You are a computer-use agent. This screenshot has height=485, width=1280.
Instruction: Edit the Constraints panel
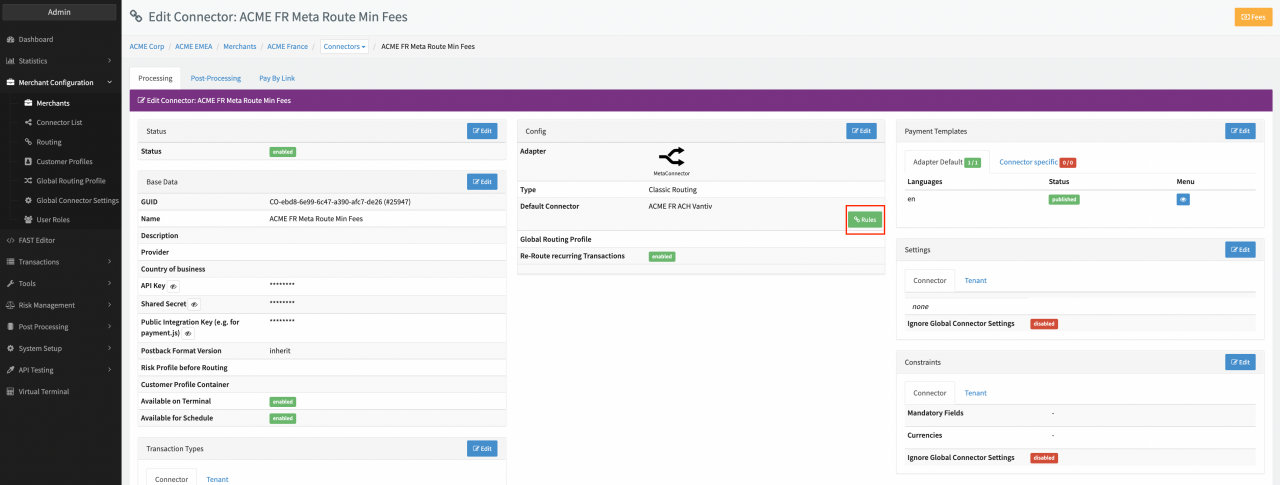(1239, 362)
